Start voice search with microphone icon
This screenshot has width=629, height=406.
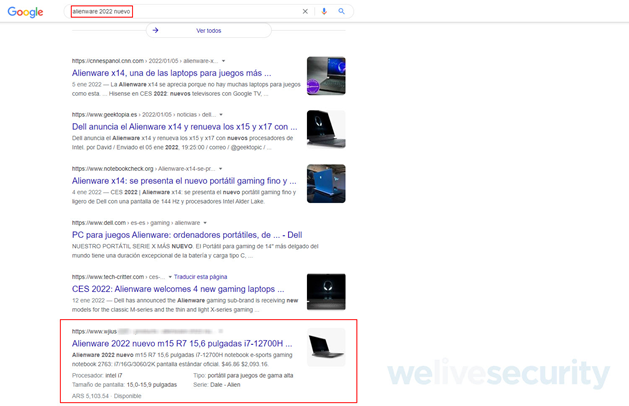tap(324, 12)
